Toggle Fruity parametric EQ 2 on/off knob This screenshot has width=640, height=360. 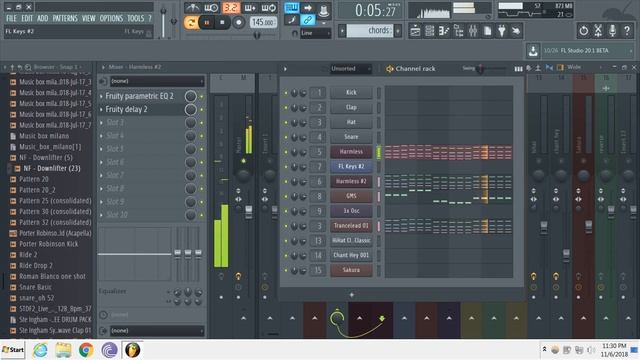click(191, 96)
